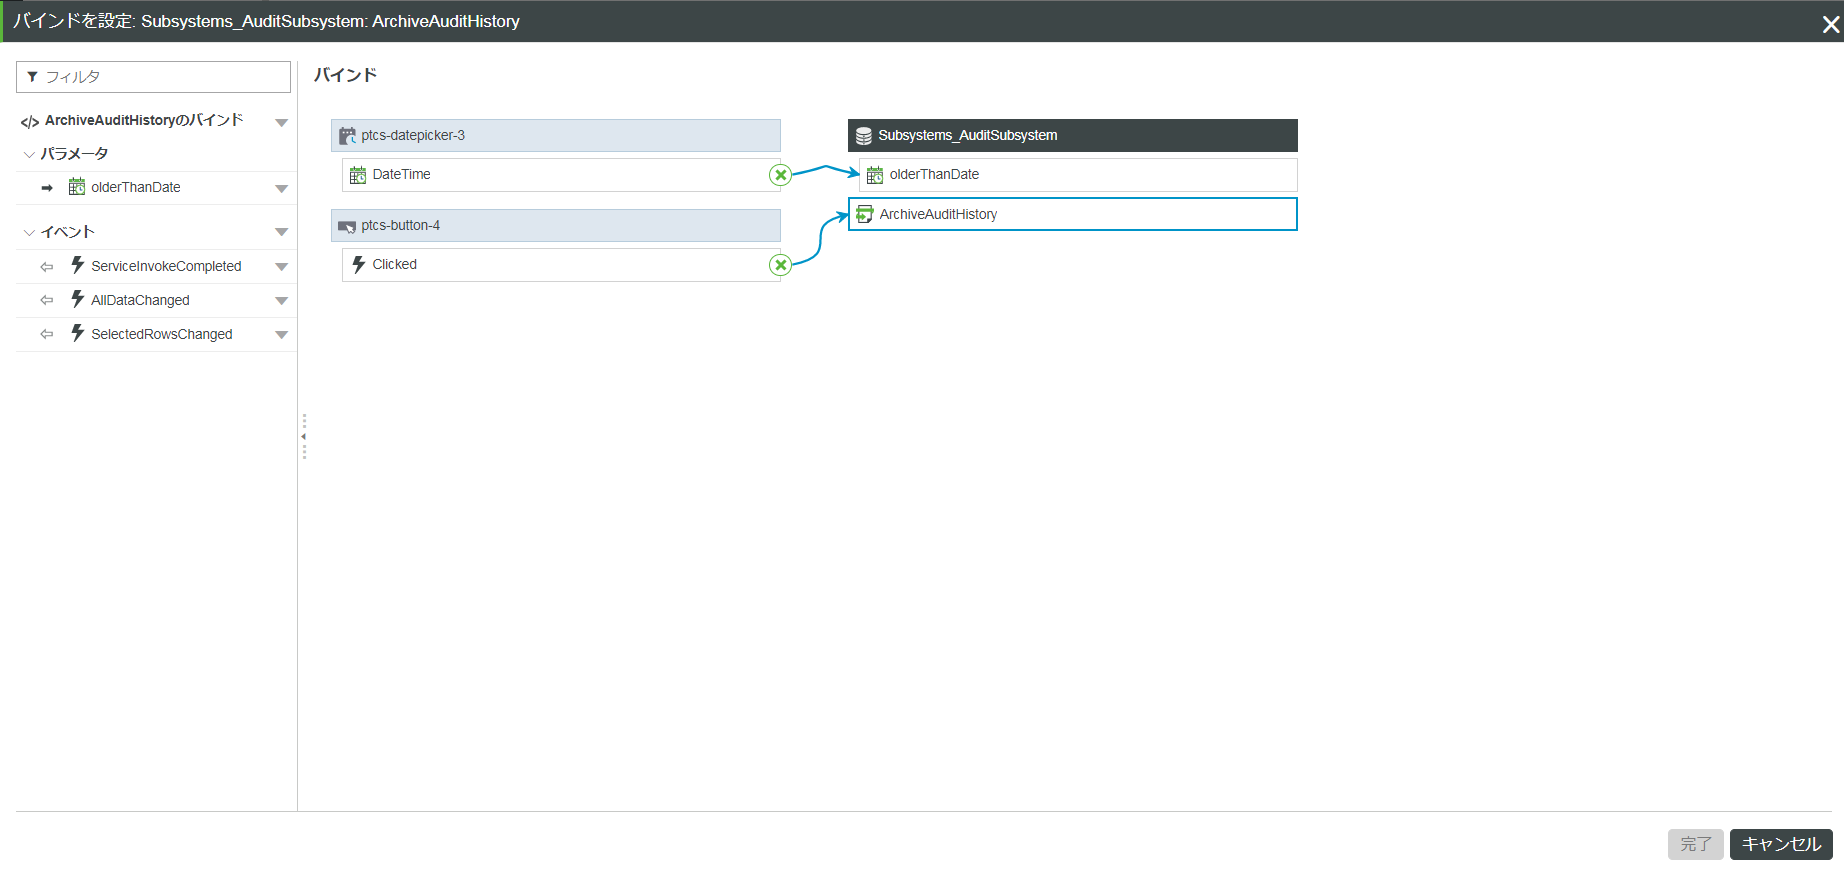This screenshot has height=872, width=1844.
Task: Click the キャンセル button
Action: (1781, 844)
